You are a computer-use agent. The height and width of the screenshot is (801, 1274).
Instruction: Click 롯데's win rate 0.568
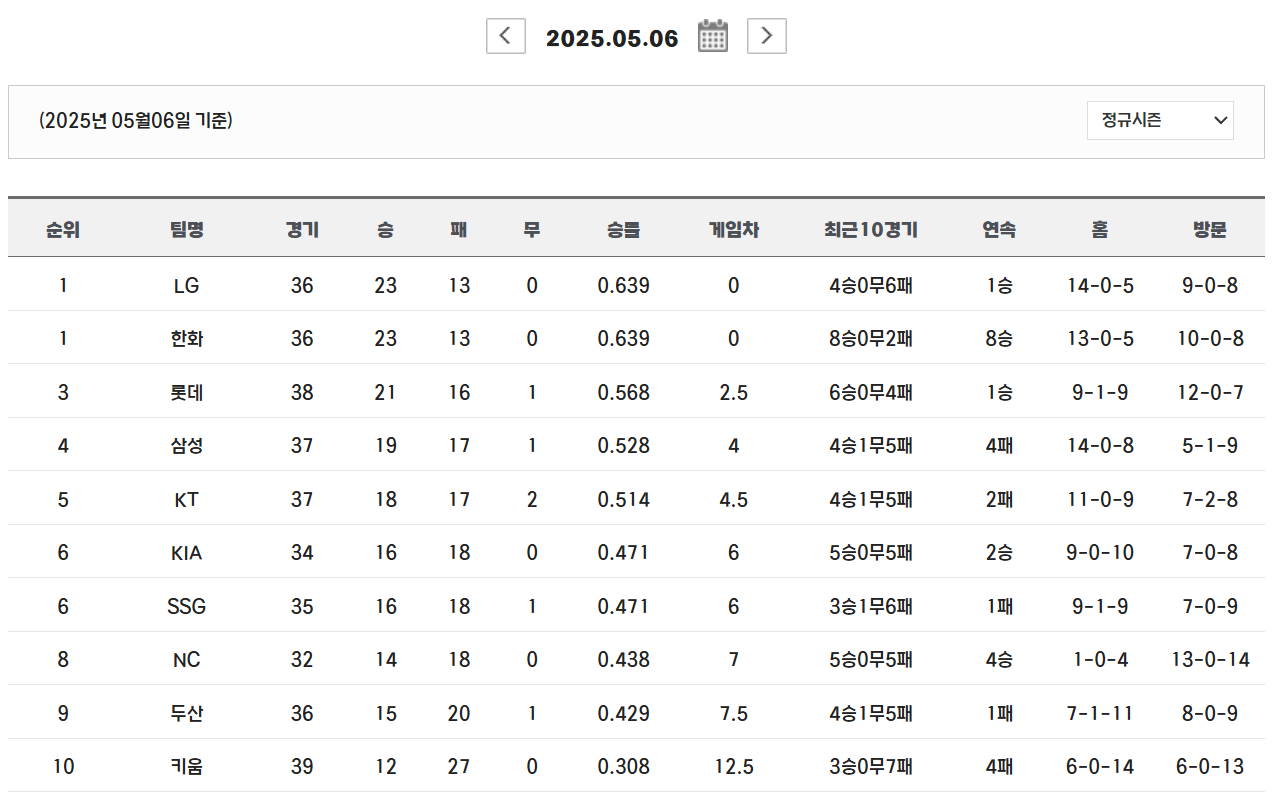tap(623, 393)
